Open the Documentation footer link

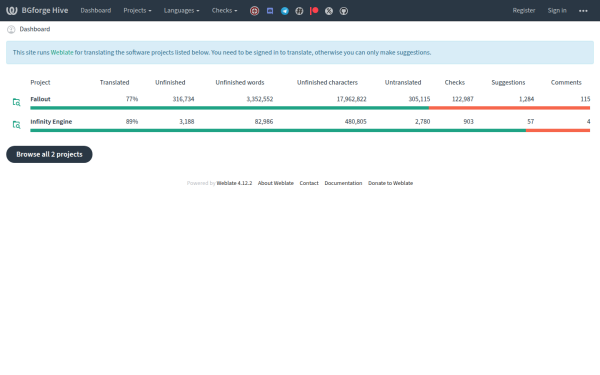(x=343, y=183)
